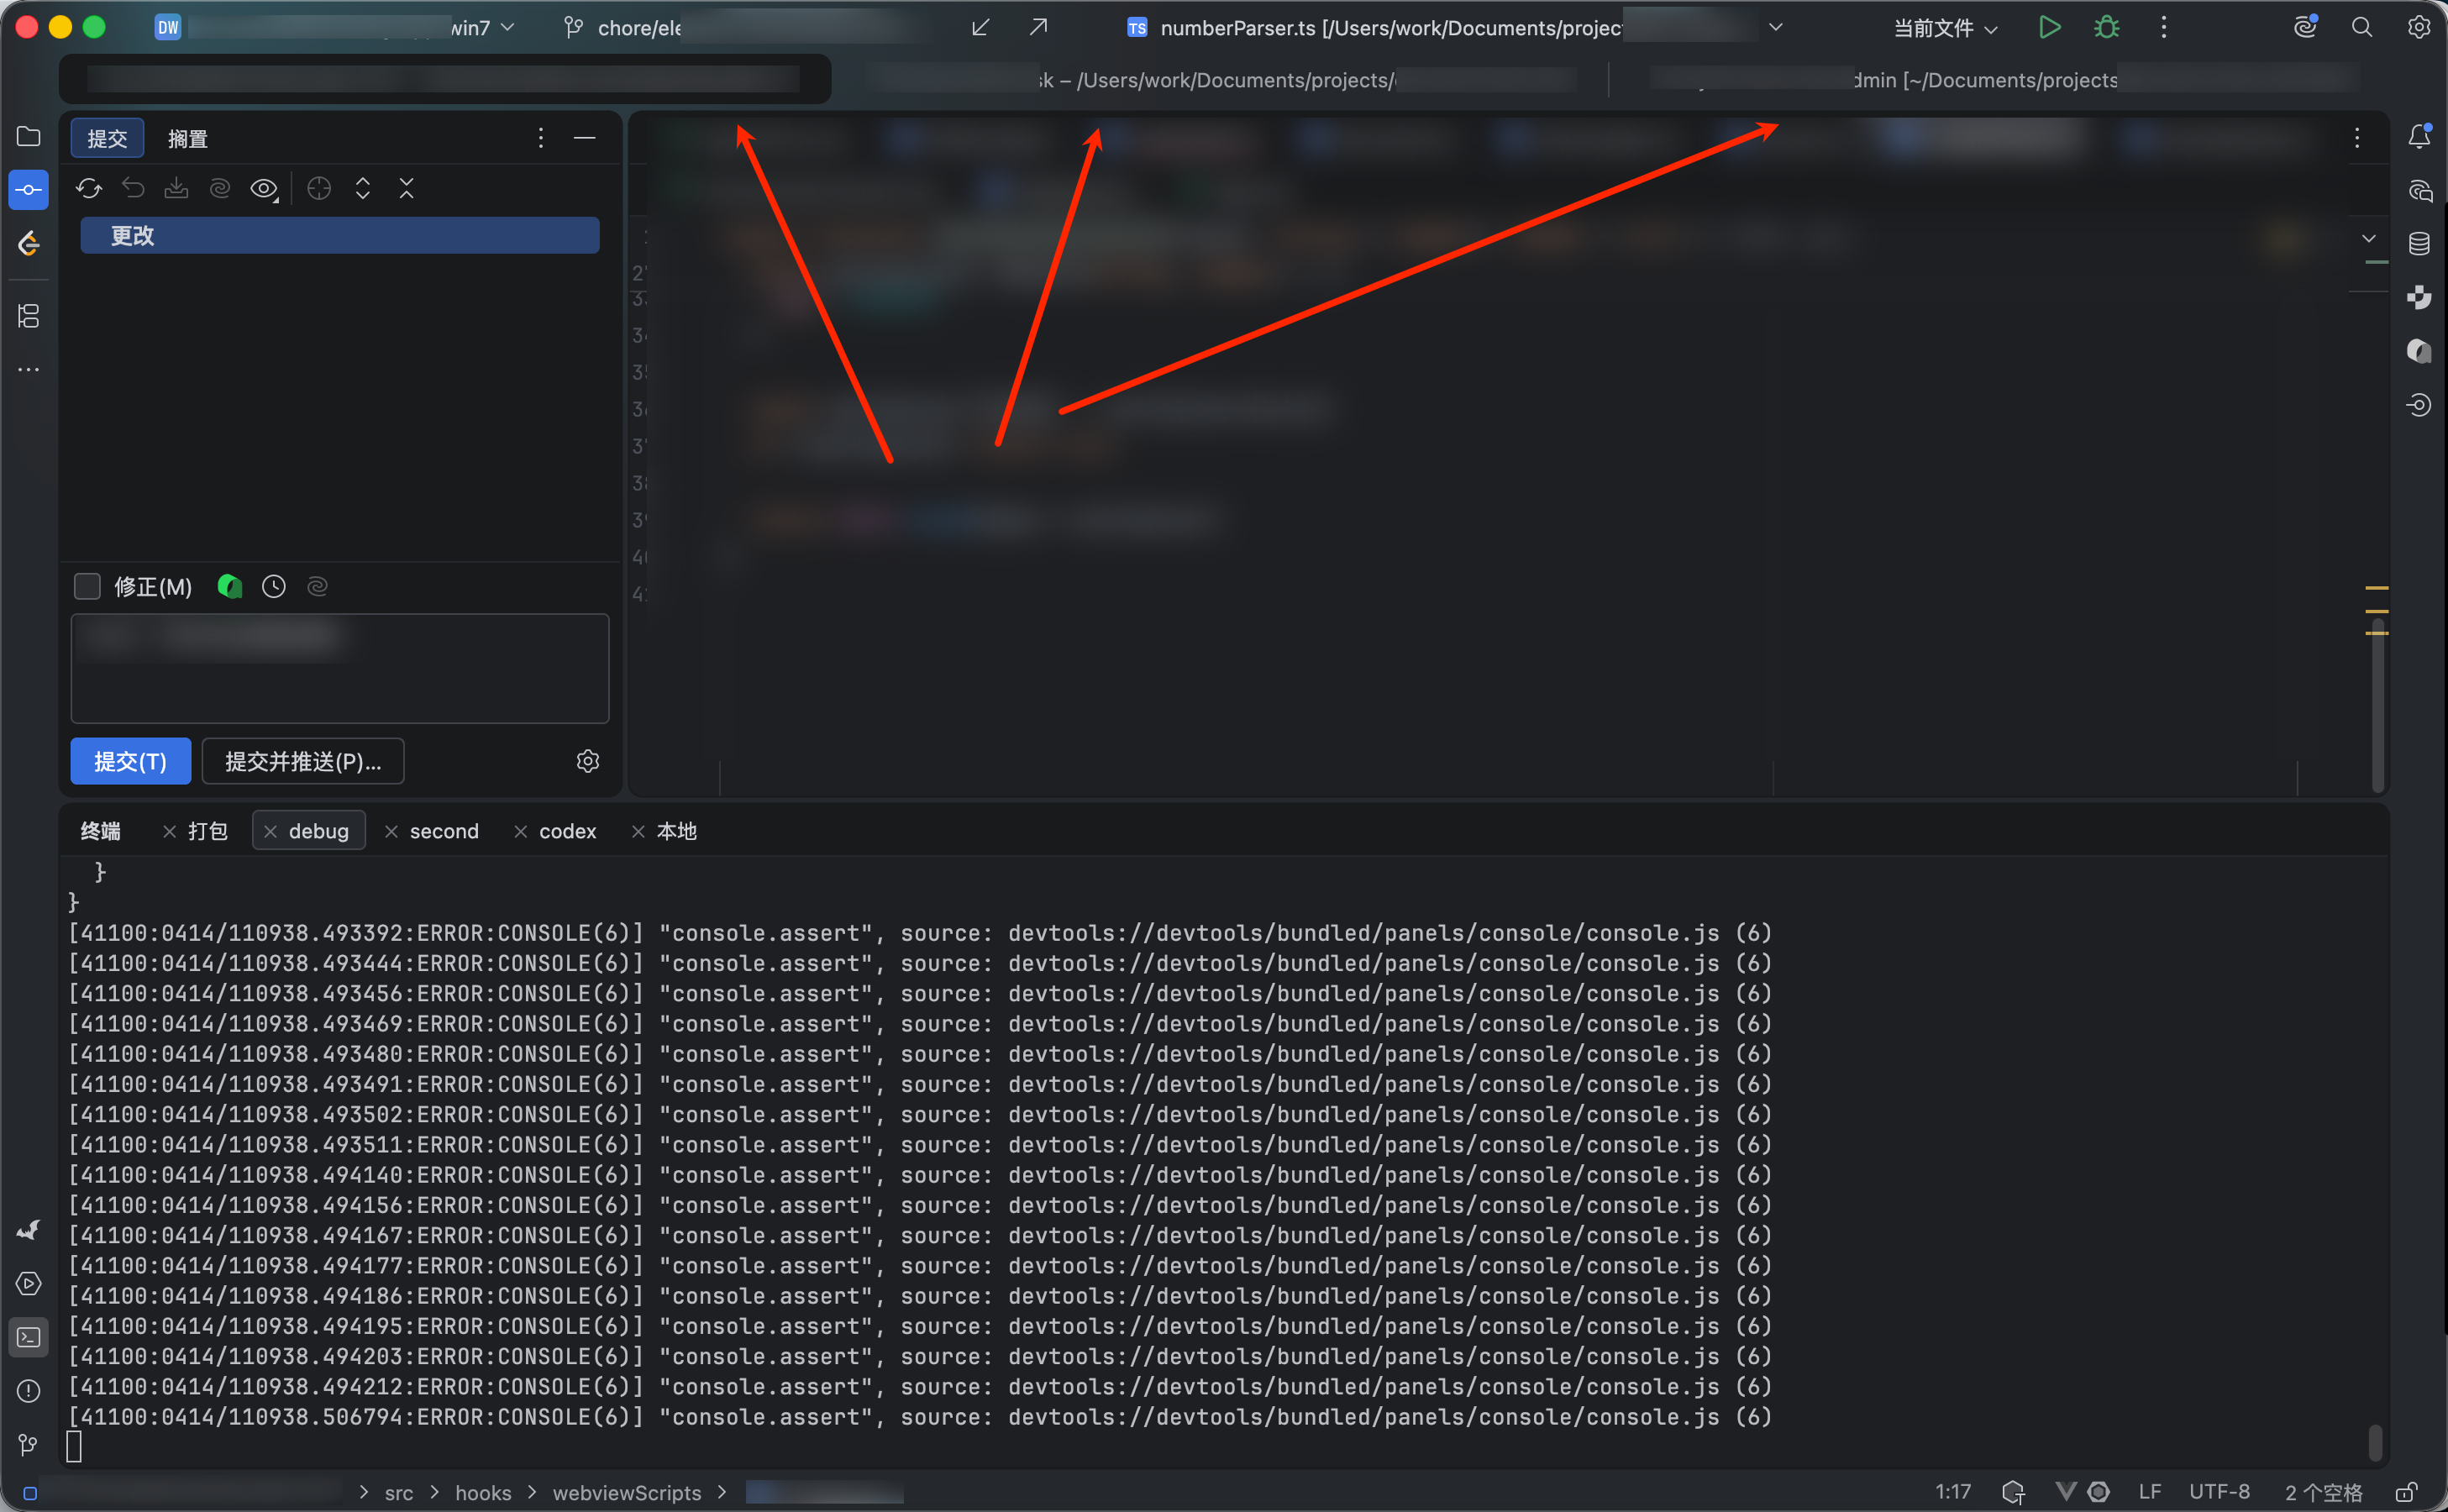
Task: Open the Database tool window icon
Action: pos(2418,244)
